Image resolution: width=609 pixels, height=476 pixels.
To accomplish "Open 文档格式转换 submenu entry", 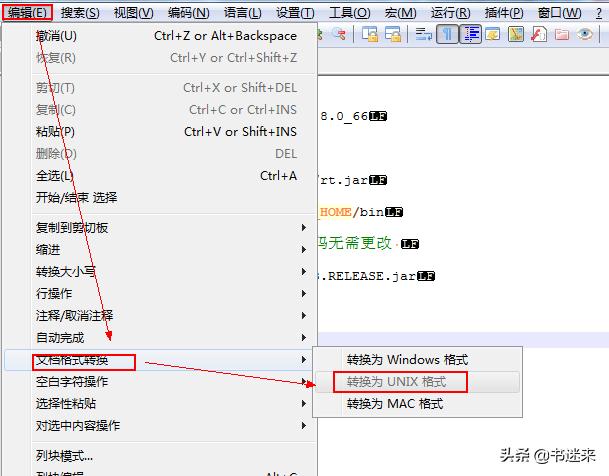I will tap(160, 360).
